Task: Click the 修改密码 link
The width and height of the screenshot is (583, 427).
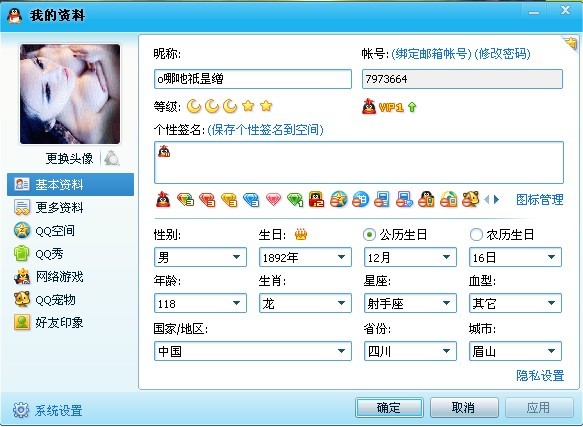Action: 502,54
